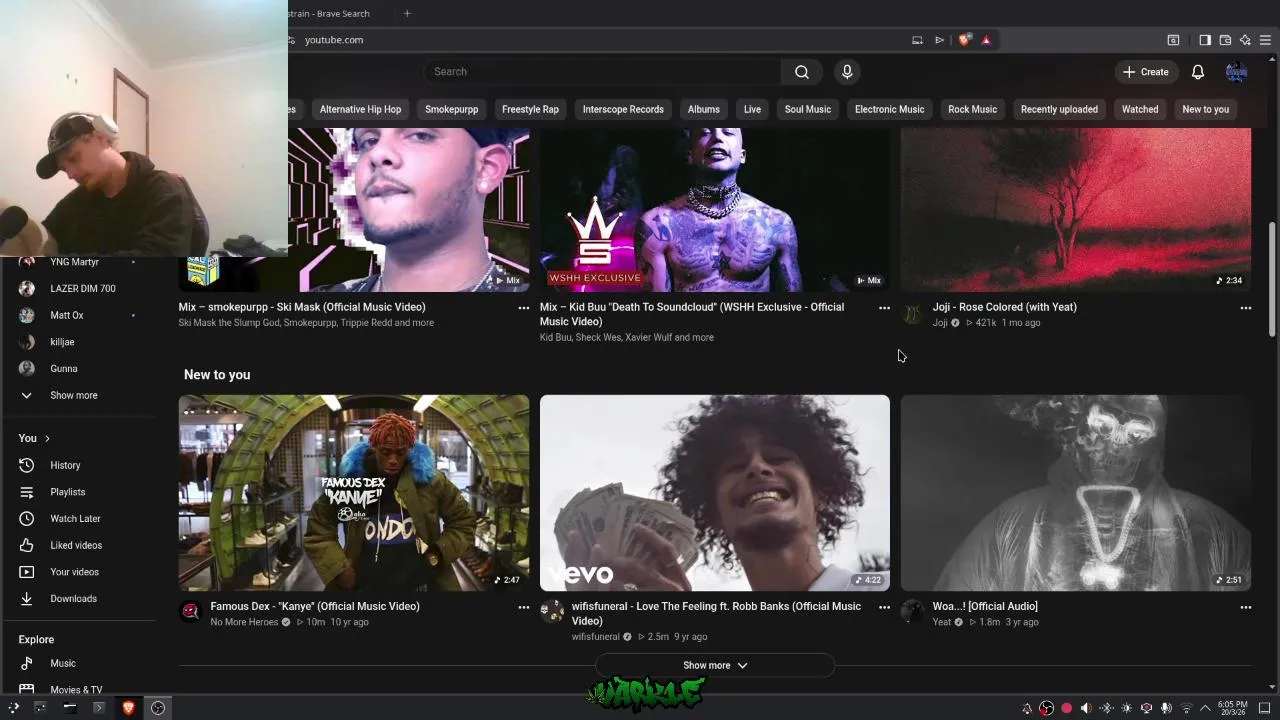Select the Live filter chip
The width and height of the screenshot is (1280, 720).
[x=752, y=109]
